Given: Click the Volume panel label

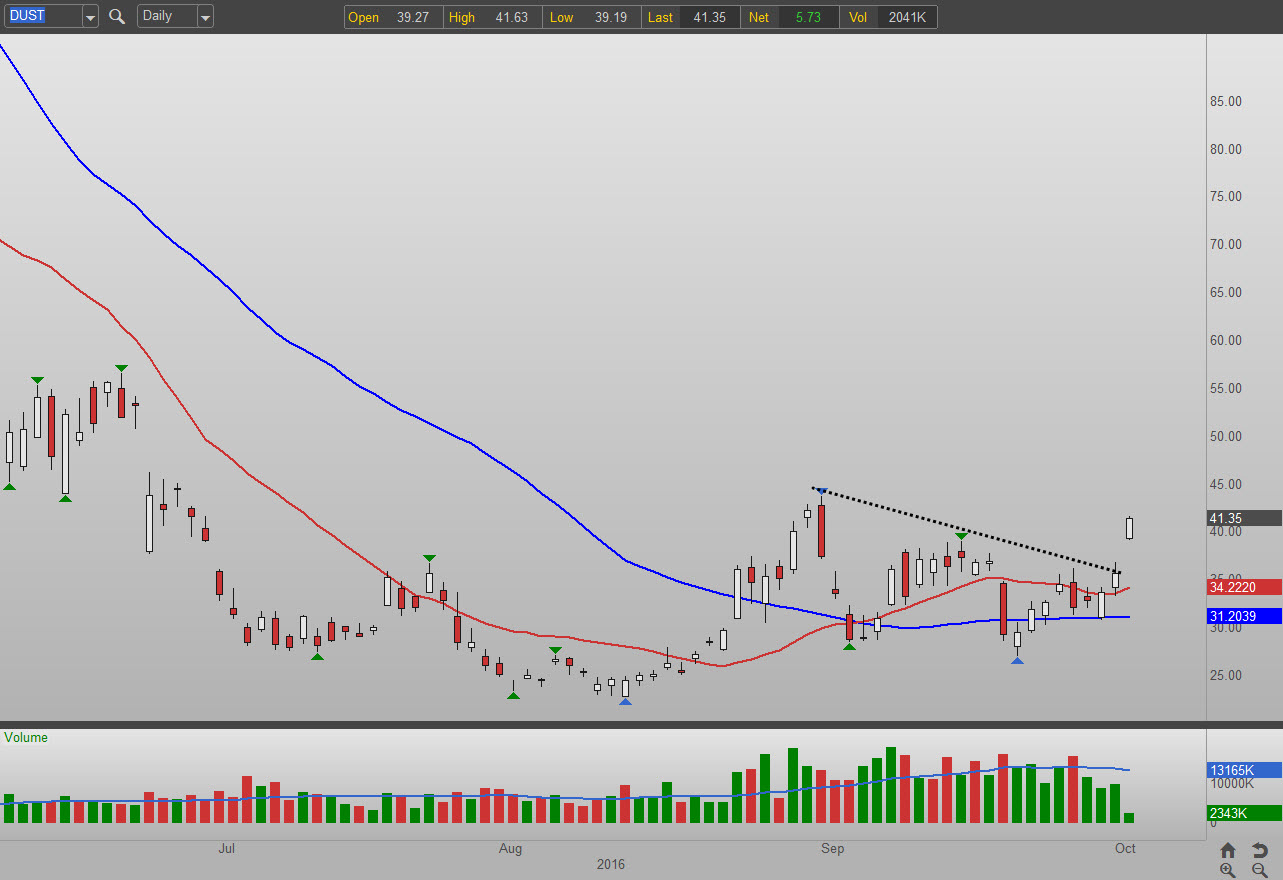Looking at the screenshot, I should [26, 738].
